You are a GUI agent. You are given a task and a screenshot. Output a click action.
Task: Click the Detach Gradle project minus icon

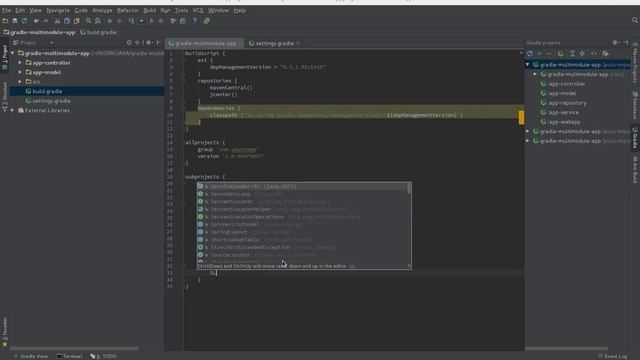[549, 53]
